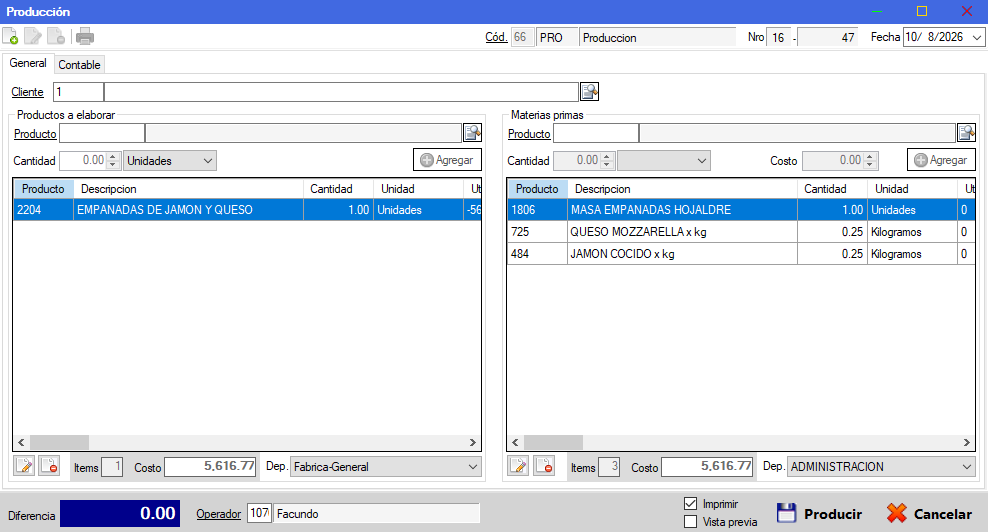Click Producto link in Productos a elaborar
This screenshot has height=532, width=988.
point(35,134)
